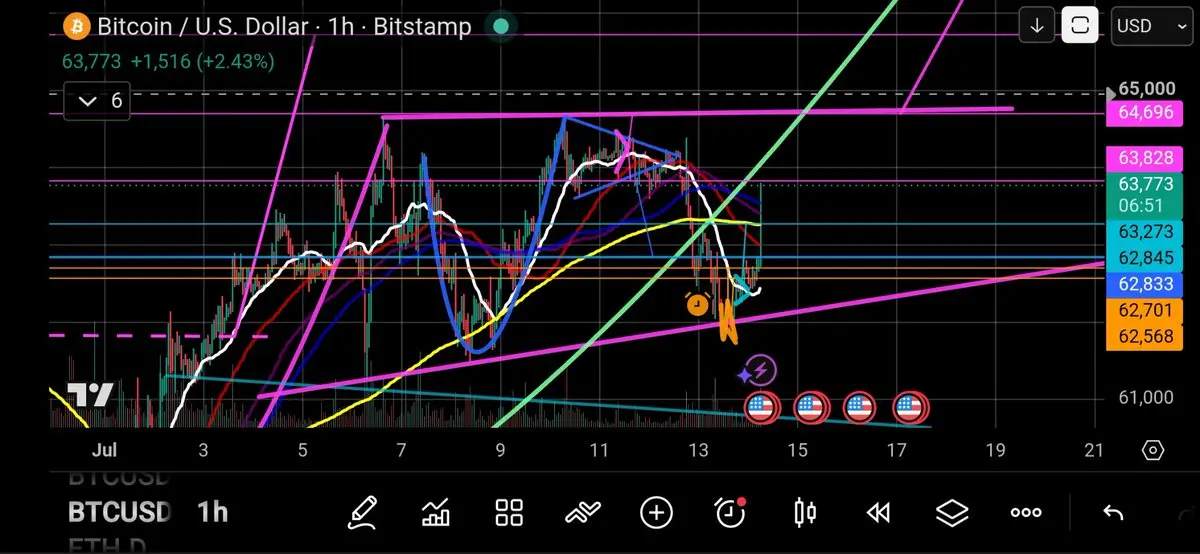Open the drawing tools pencil icon

pyautogui.click(x=362, y=513)
